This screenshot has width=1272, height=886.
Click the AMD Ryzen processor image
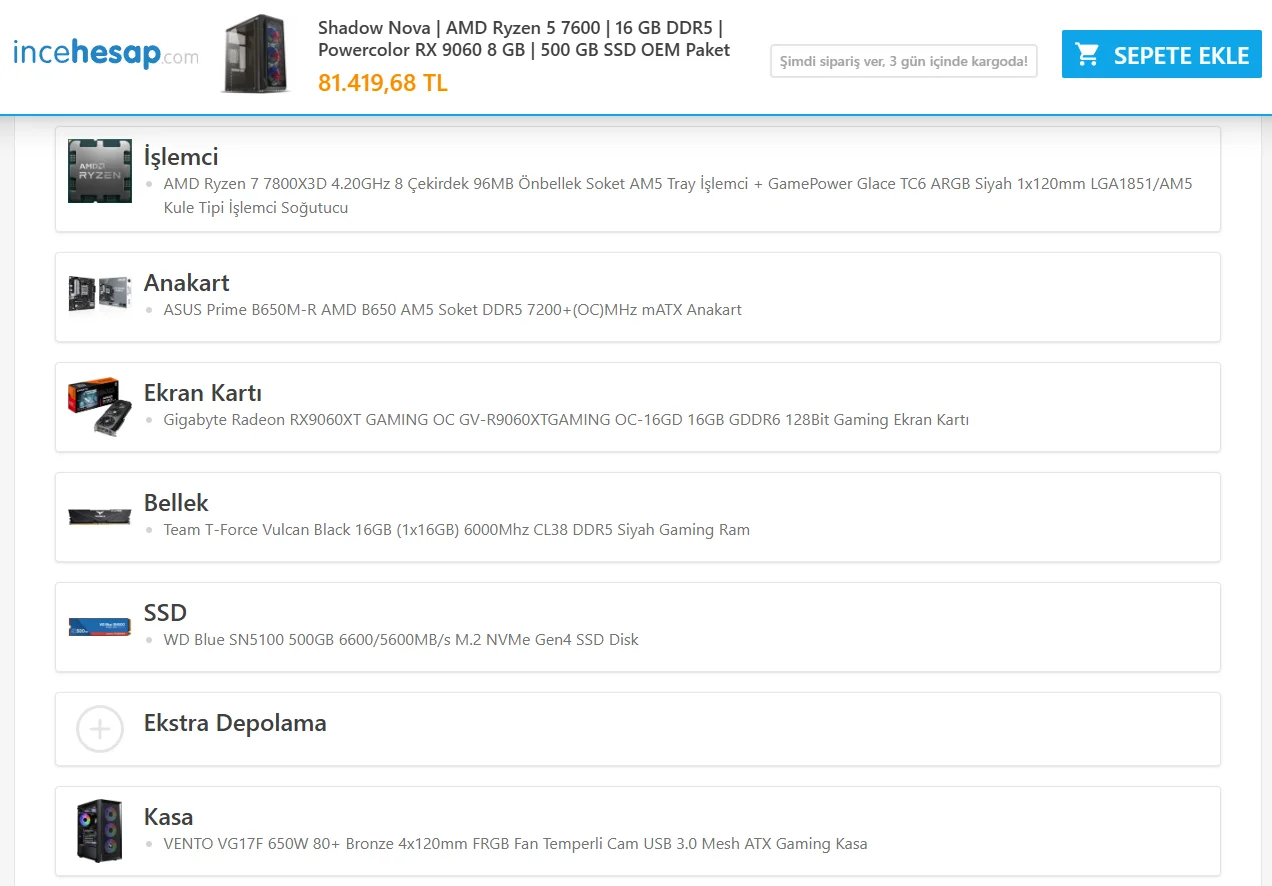(x=100, y=171)
